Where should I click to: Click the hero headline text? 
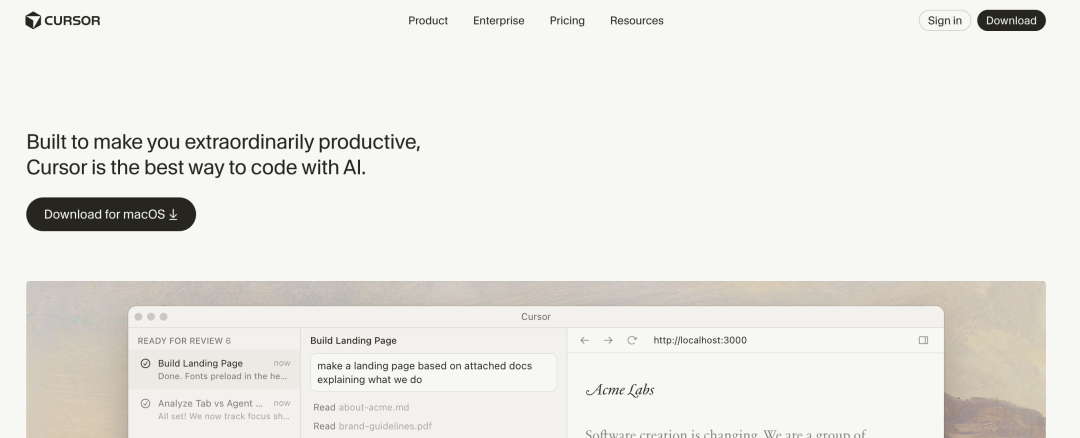point(223,154)
